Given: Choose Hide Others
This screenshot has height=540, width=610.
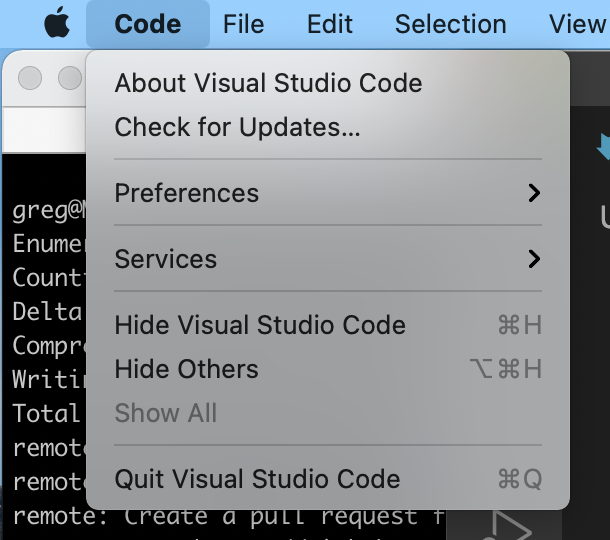Looking at the screenshot, I should coord(186,369).
